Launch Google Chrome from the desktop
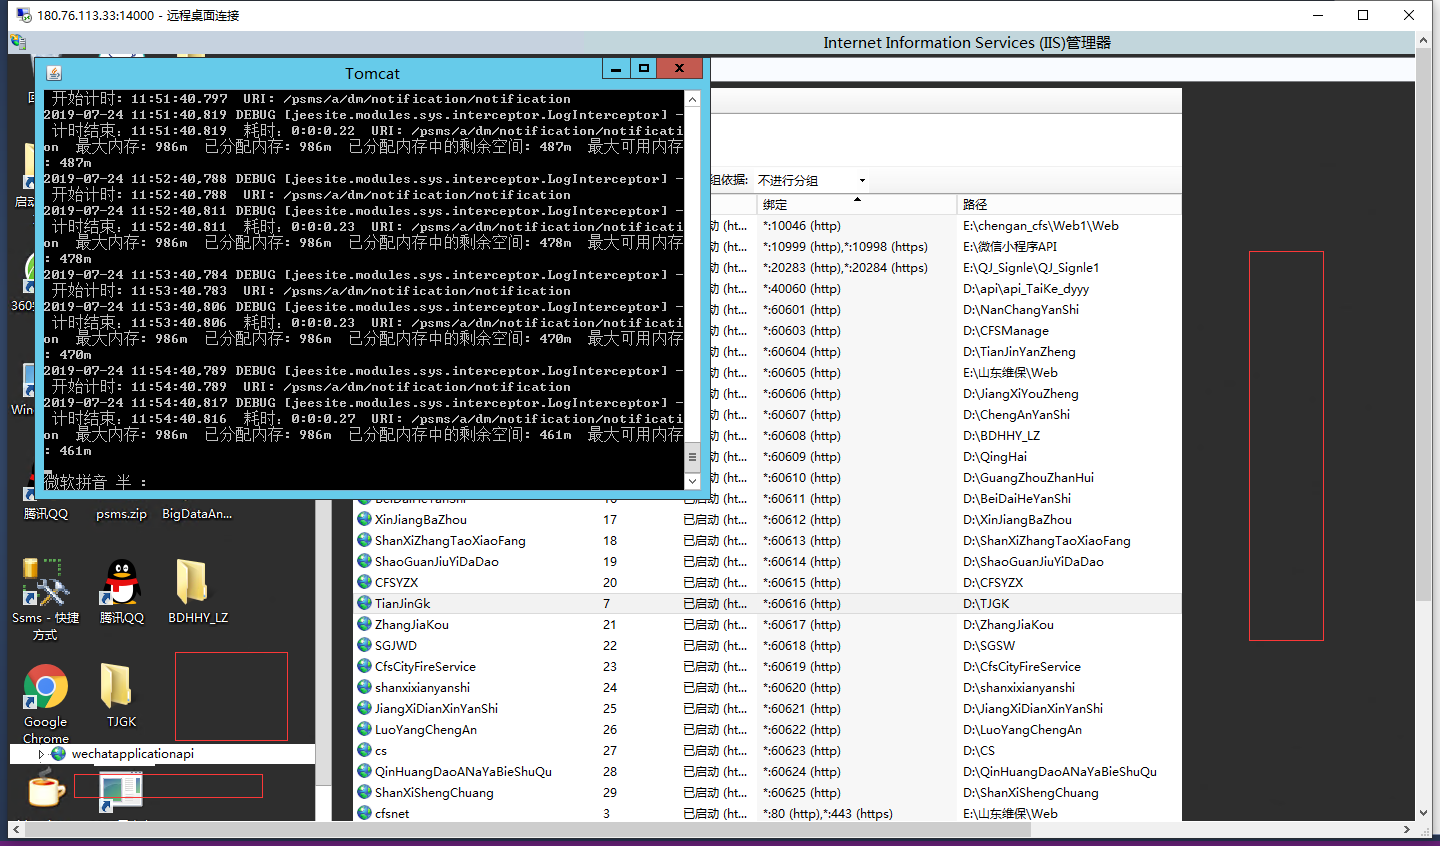This screenshot has width=1440, height=846. click(45, 688)
